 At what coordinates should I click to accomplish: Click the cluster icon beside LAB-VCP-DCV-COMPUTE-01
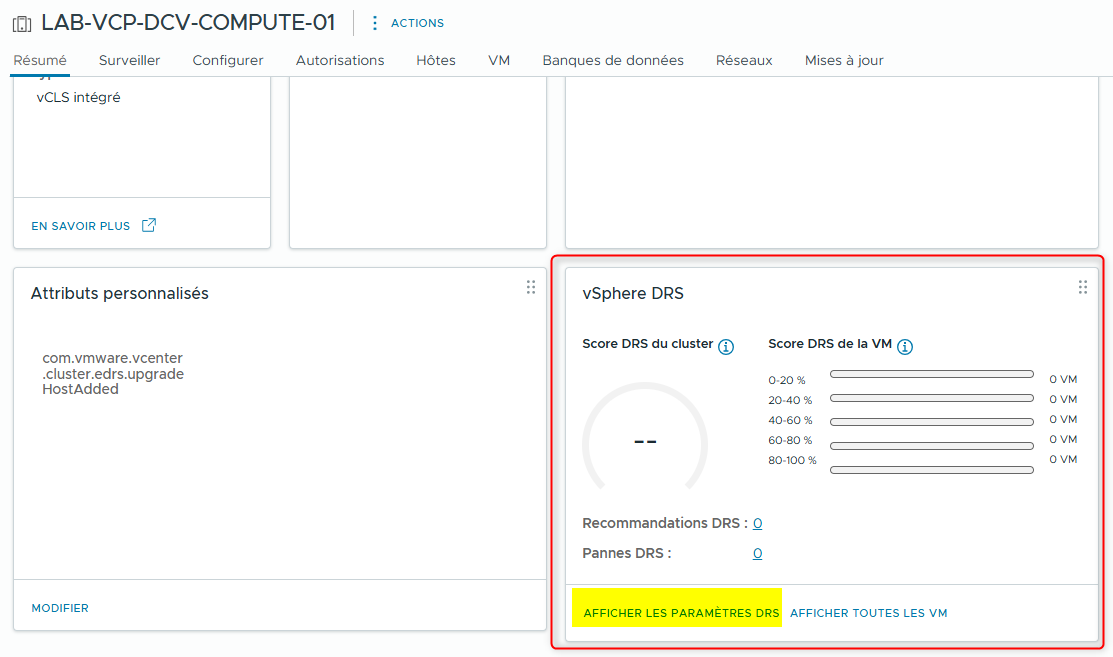[21, 22]
